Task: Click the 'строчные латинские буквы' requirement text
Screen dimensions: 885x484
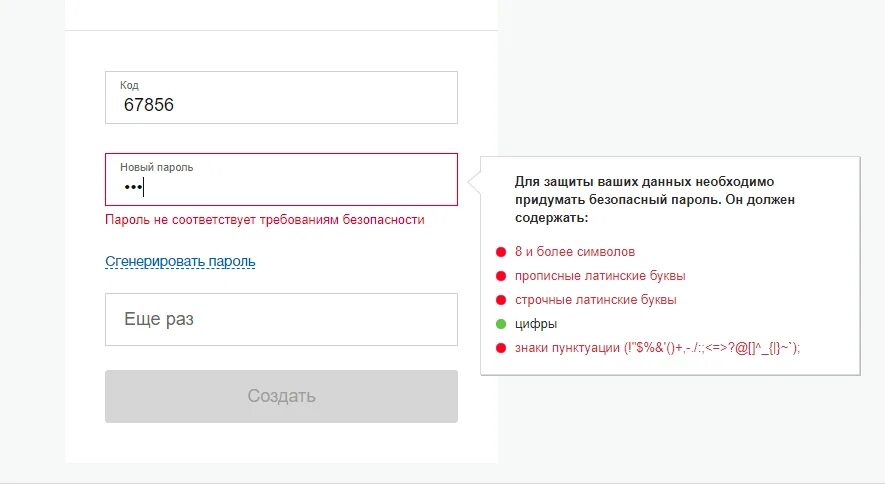Action: [596, 300]
